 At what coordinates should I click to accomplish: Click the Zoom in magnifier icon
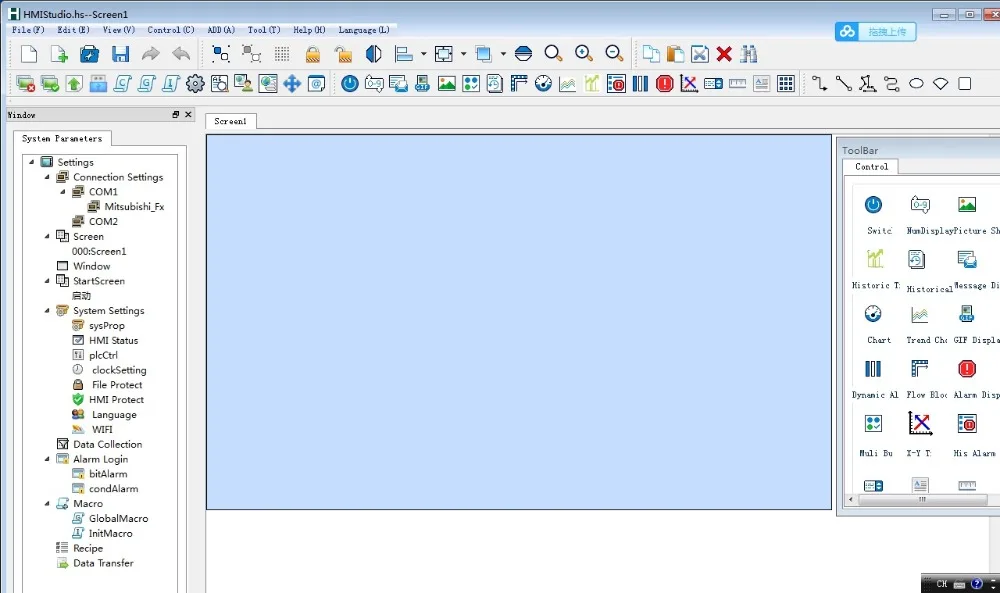point(584,54)
